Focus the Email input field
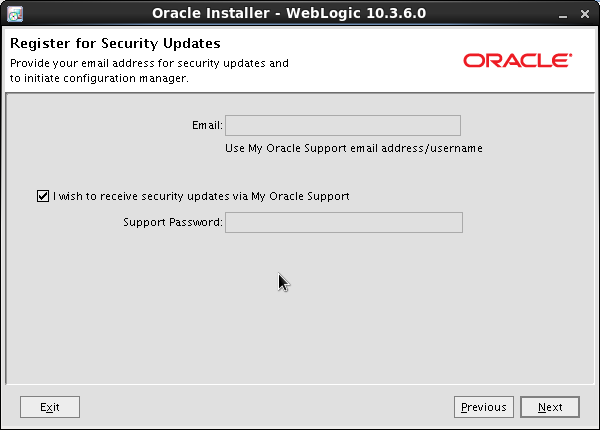 coord(342,125)
